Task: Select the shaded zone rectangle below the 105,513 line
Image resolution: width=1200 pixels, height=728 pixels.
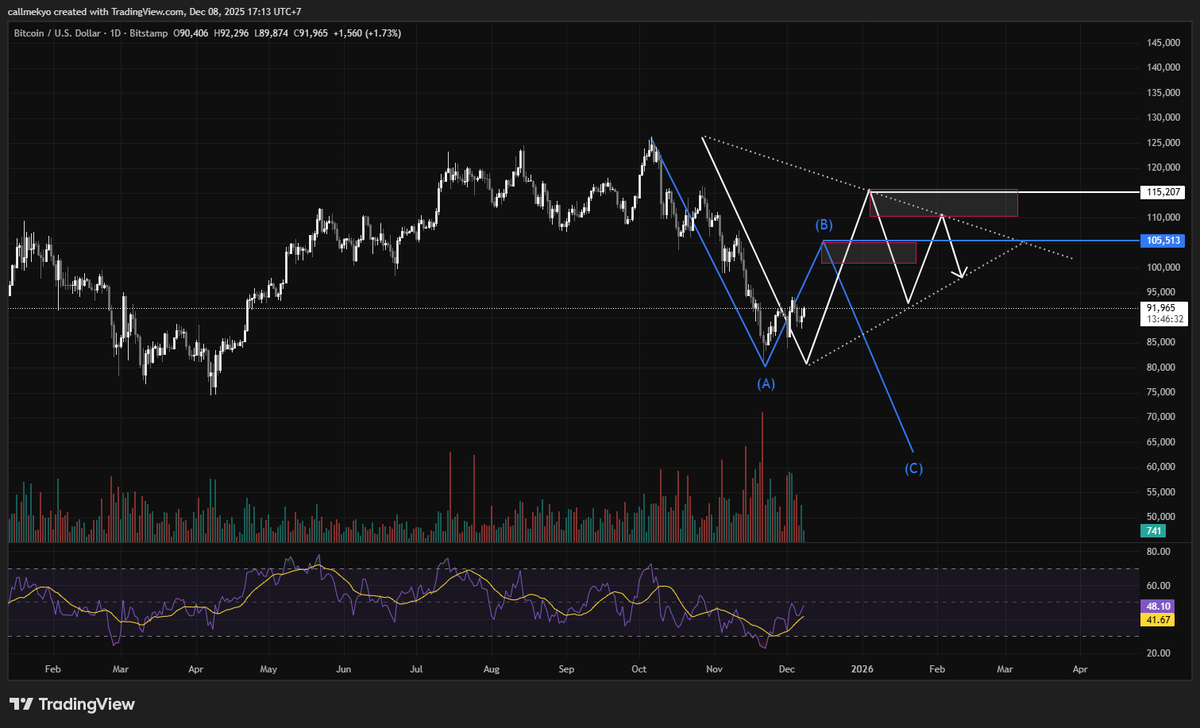Action: pos(868,253)
